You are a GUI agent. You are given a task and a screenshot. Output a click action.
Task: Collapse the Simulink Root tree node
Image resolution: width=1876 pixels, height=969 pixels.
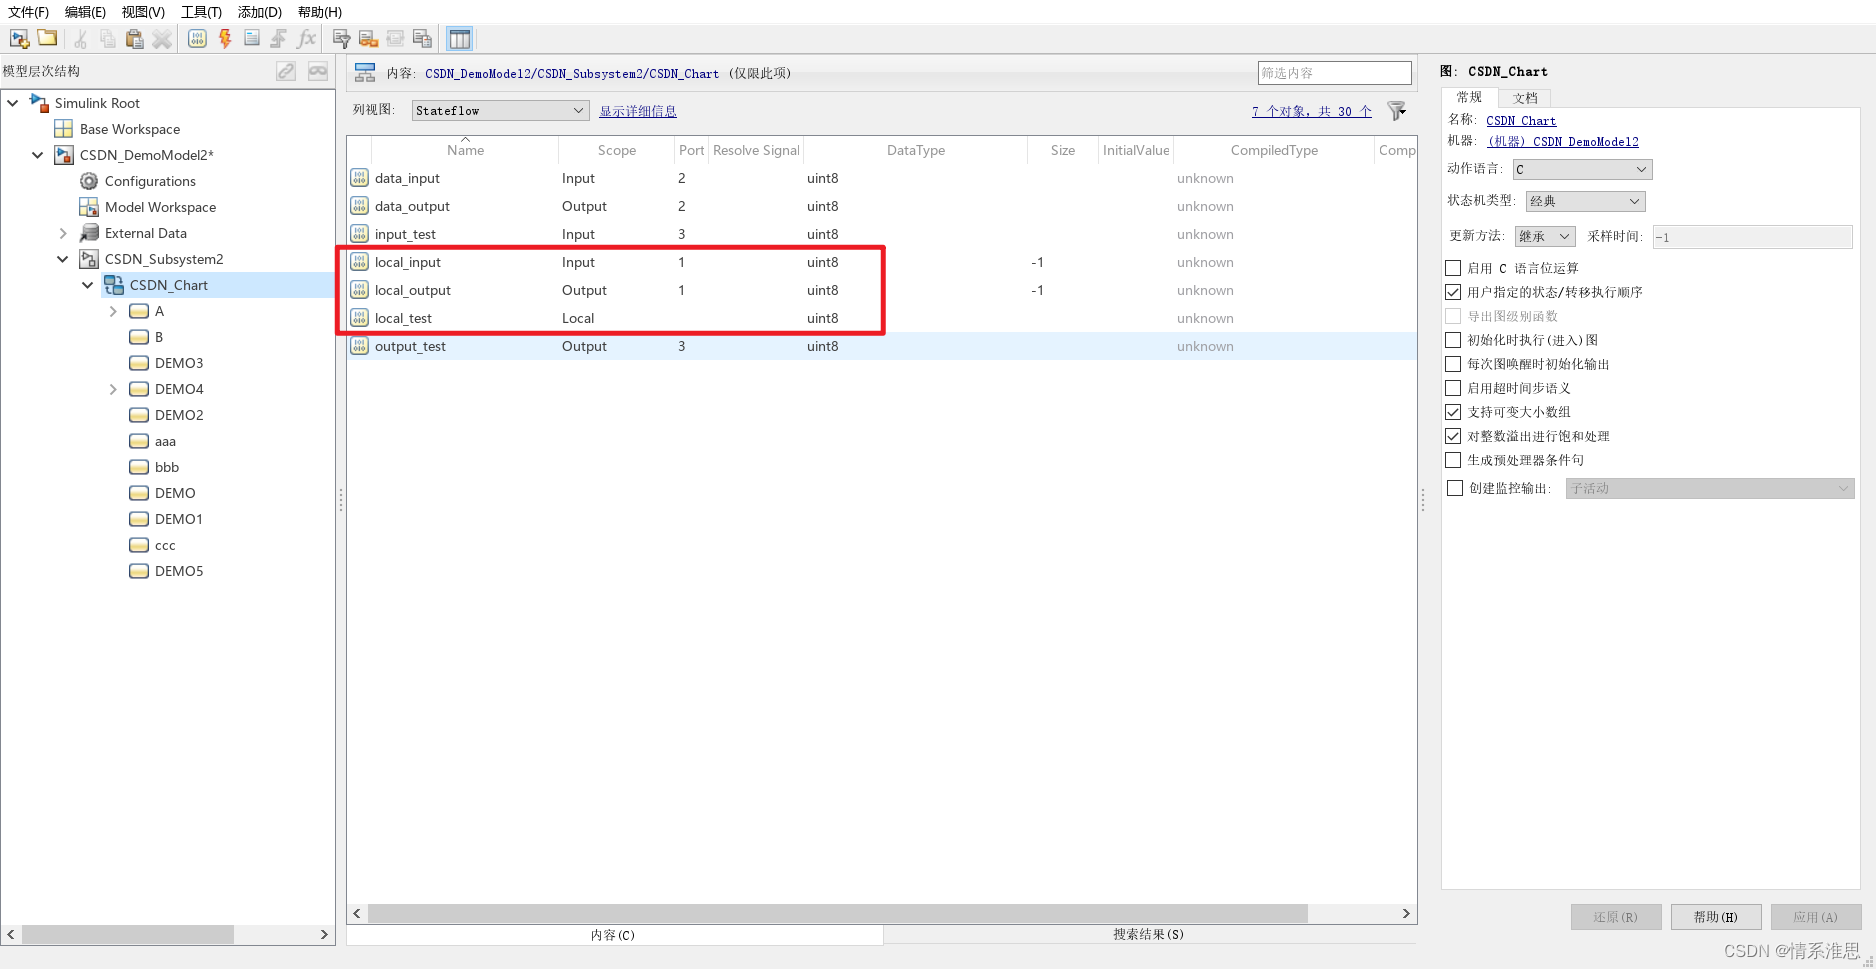pos(13,103)
